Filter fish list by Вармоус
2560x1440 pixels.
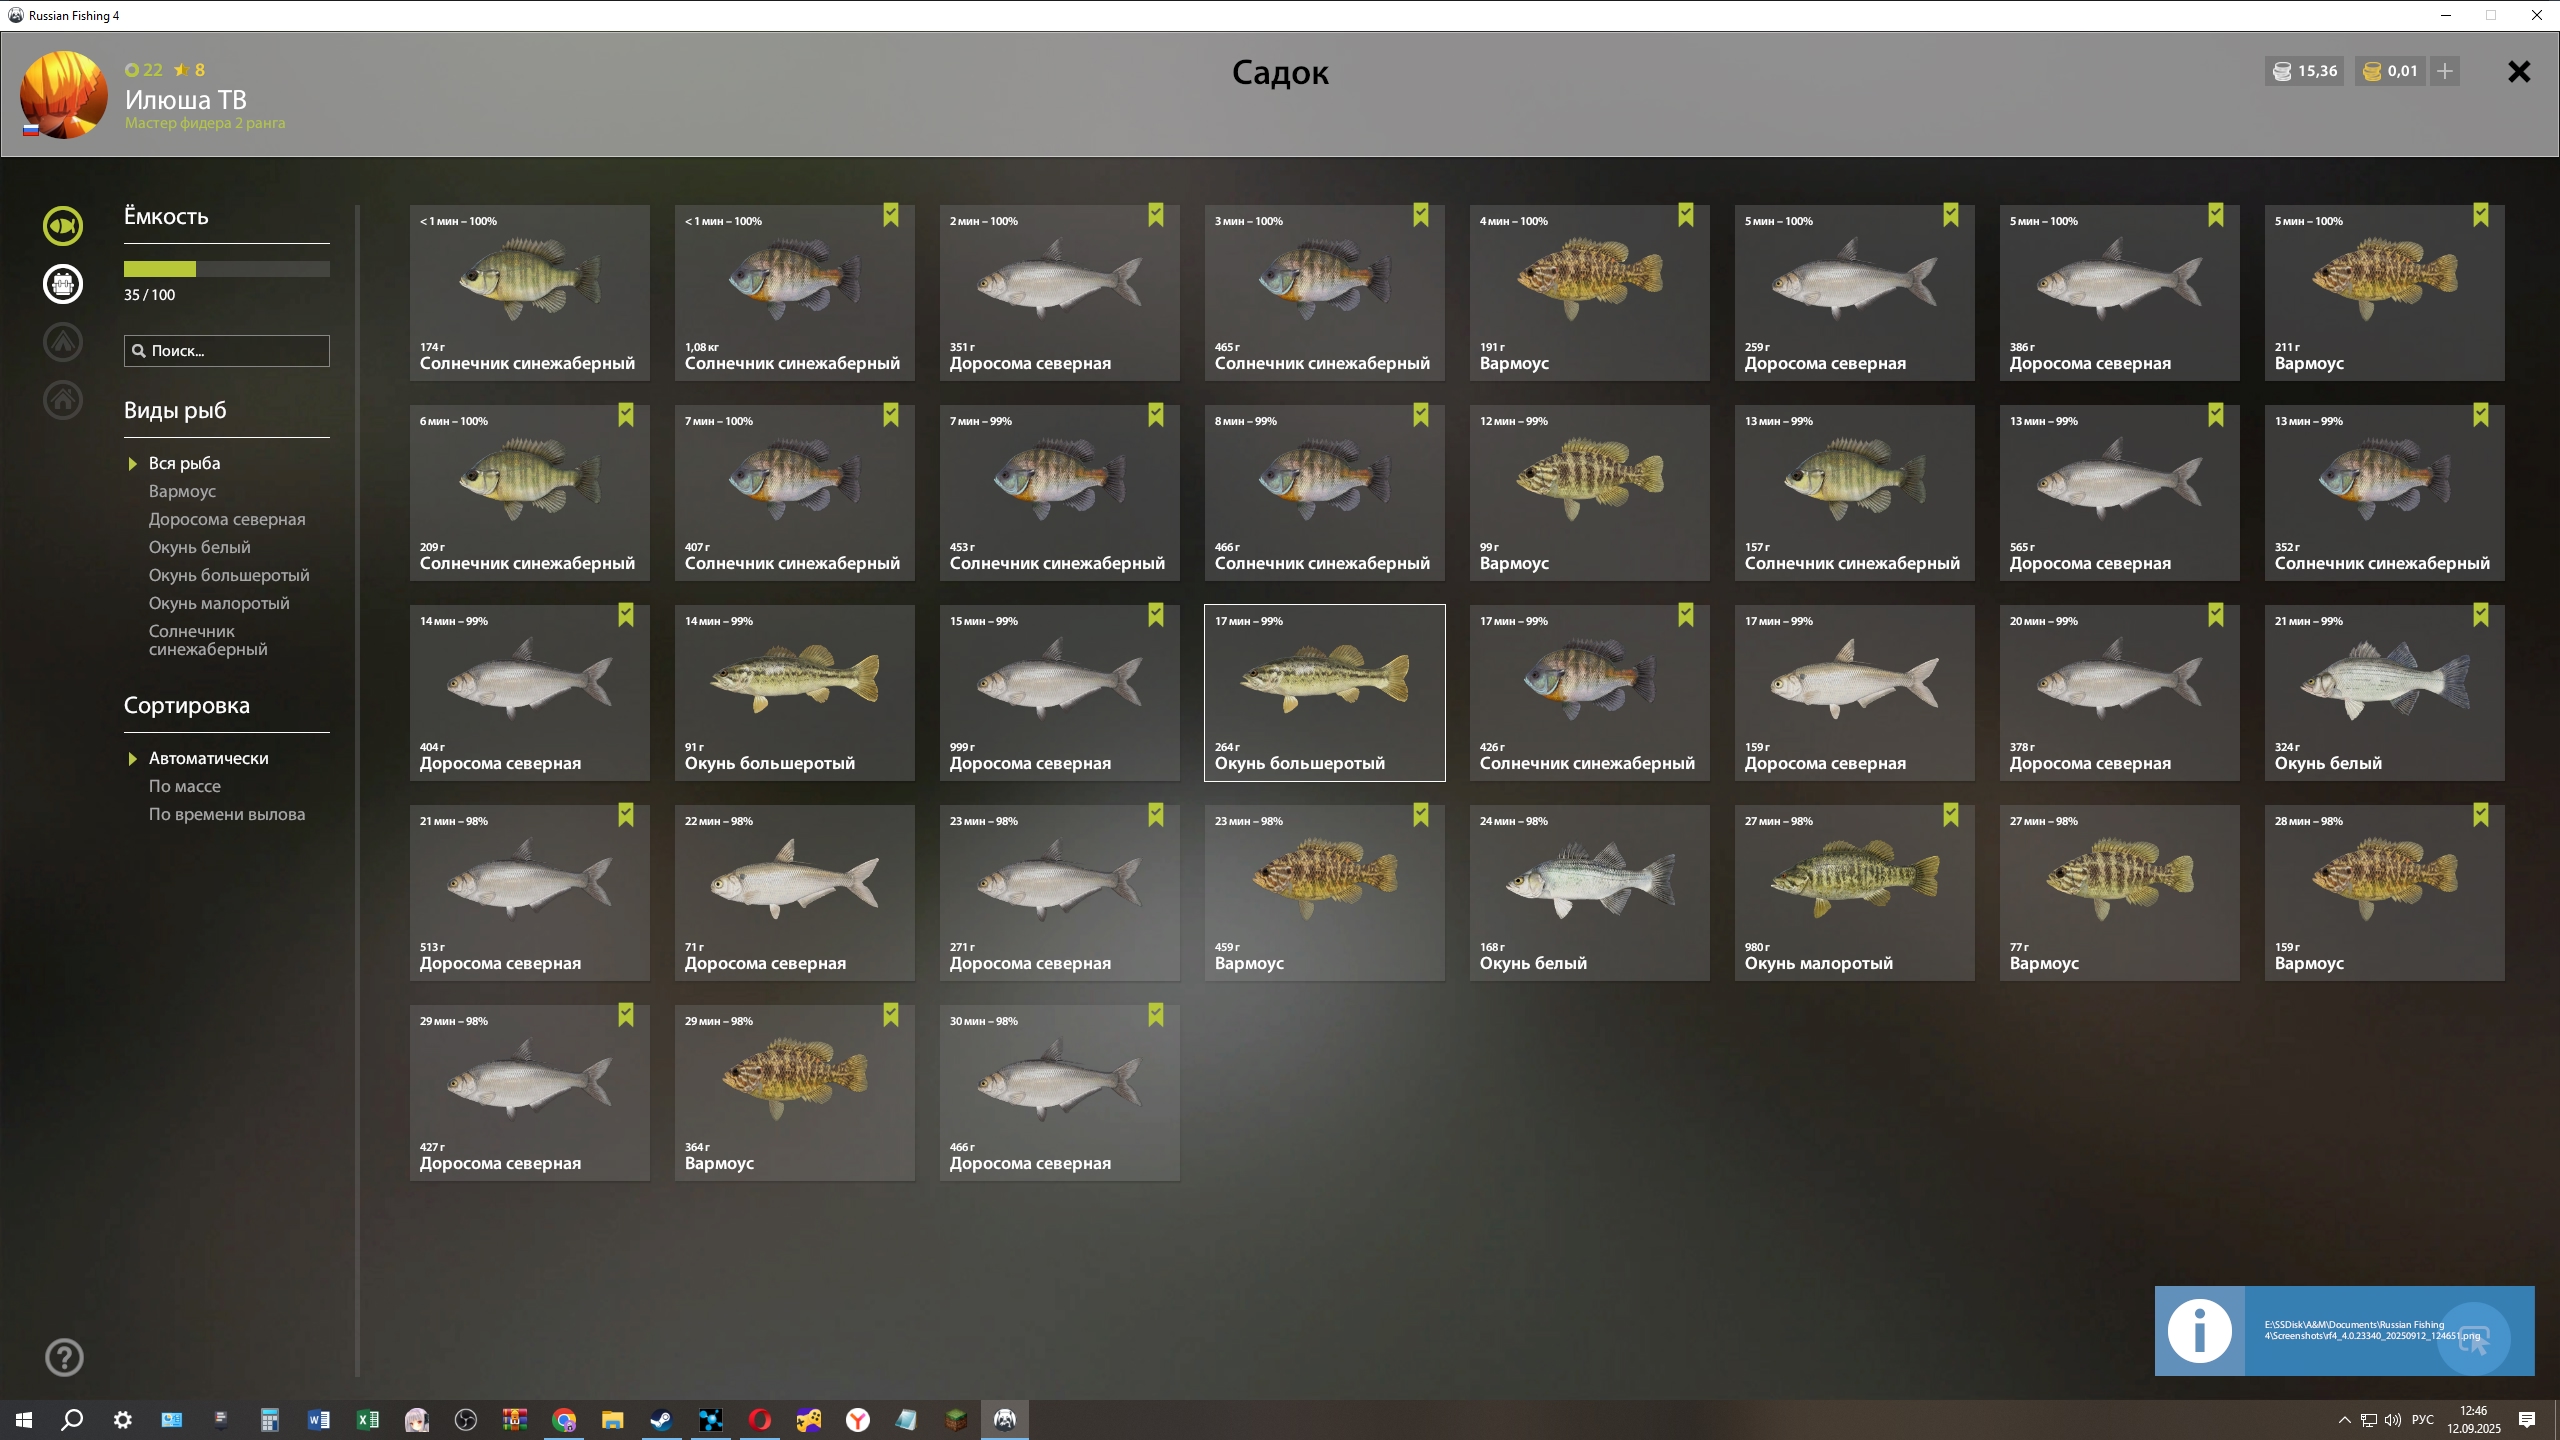[182, 491]
